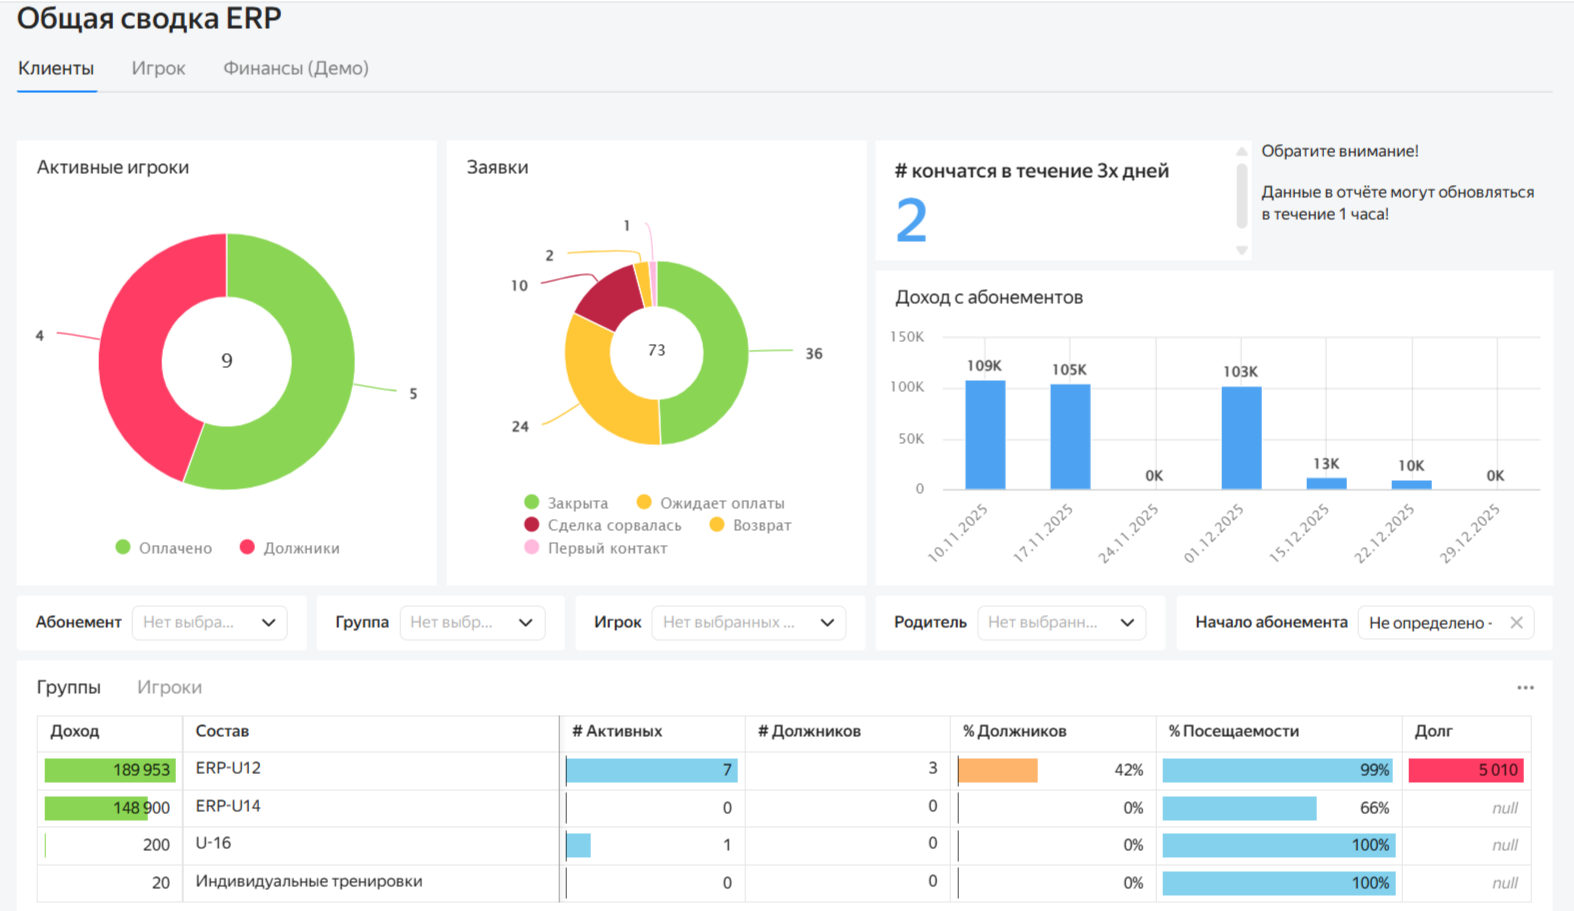Open the three-dot menu of the groups table

pos(1524,688)
